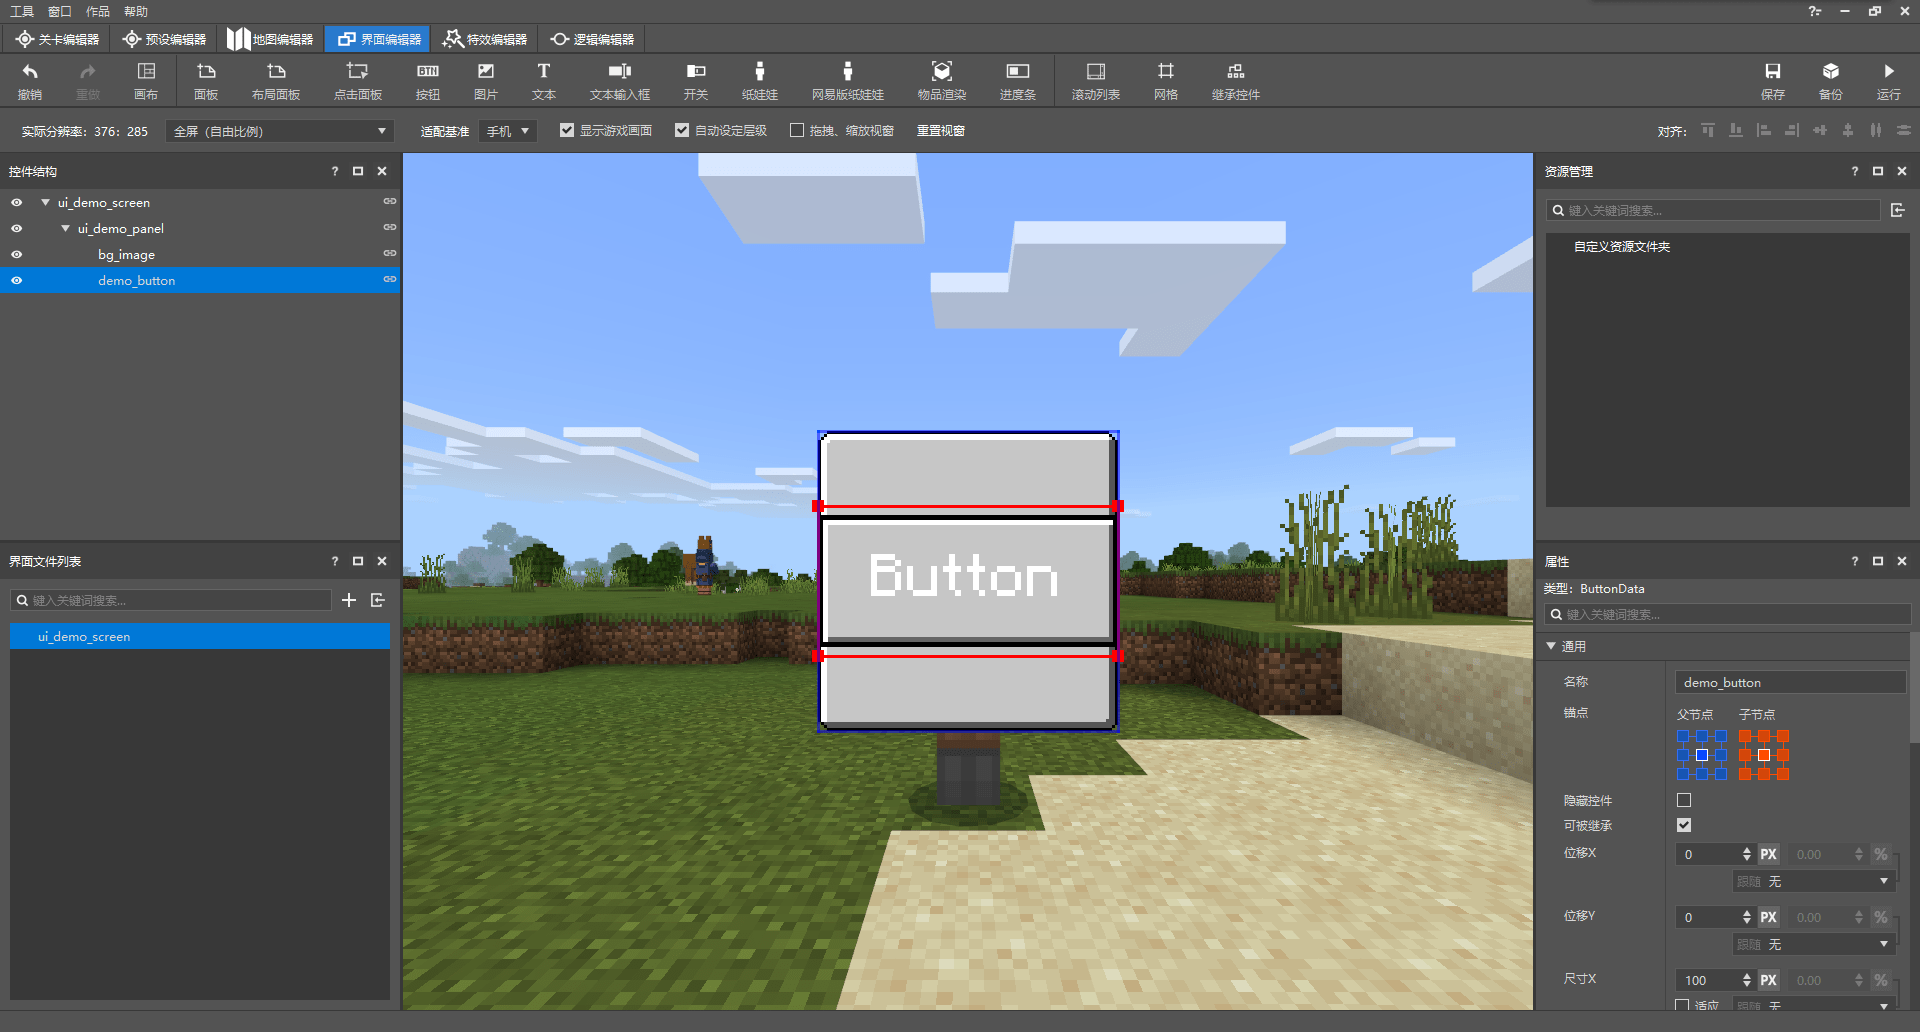
Task: Collapse the ui_demo_panel tree node
Action: pos(65,228)
